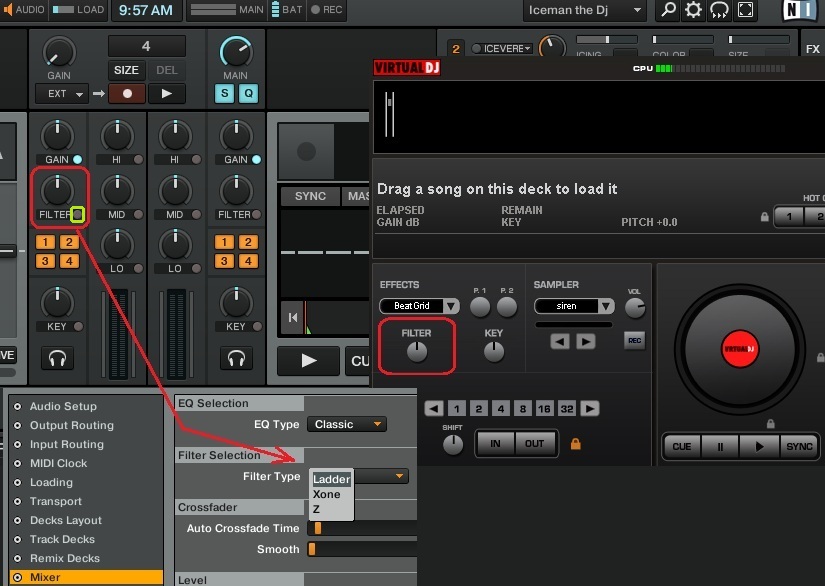Screen dimensions: 825x586
Task: Click the loop recorder record button
Action: (x=127, y=94)
